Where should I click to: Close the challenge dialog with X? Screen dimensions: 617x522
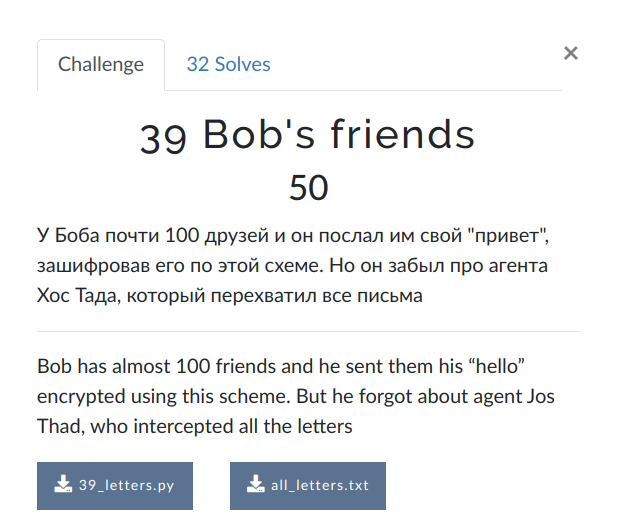[x=571, y=53]
